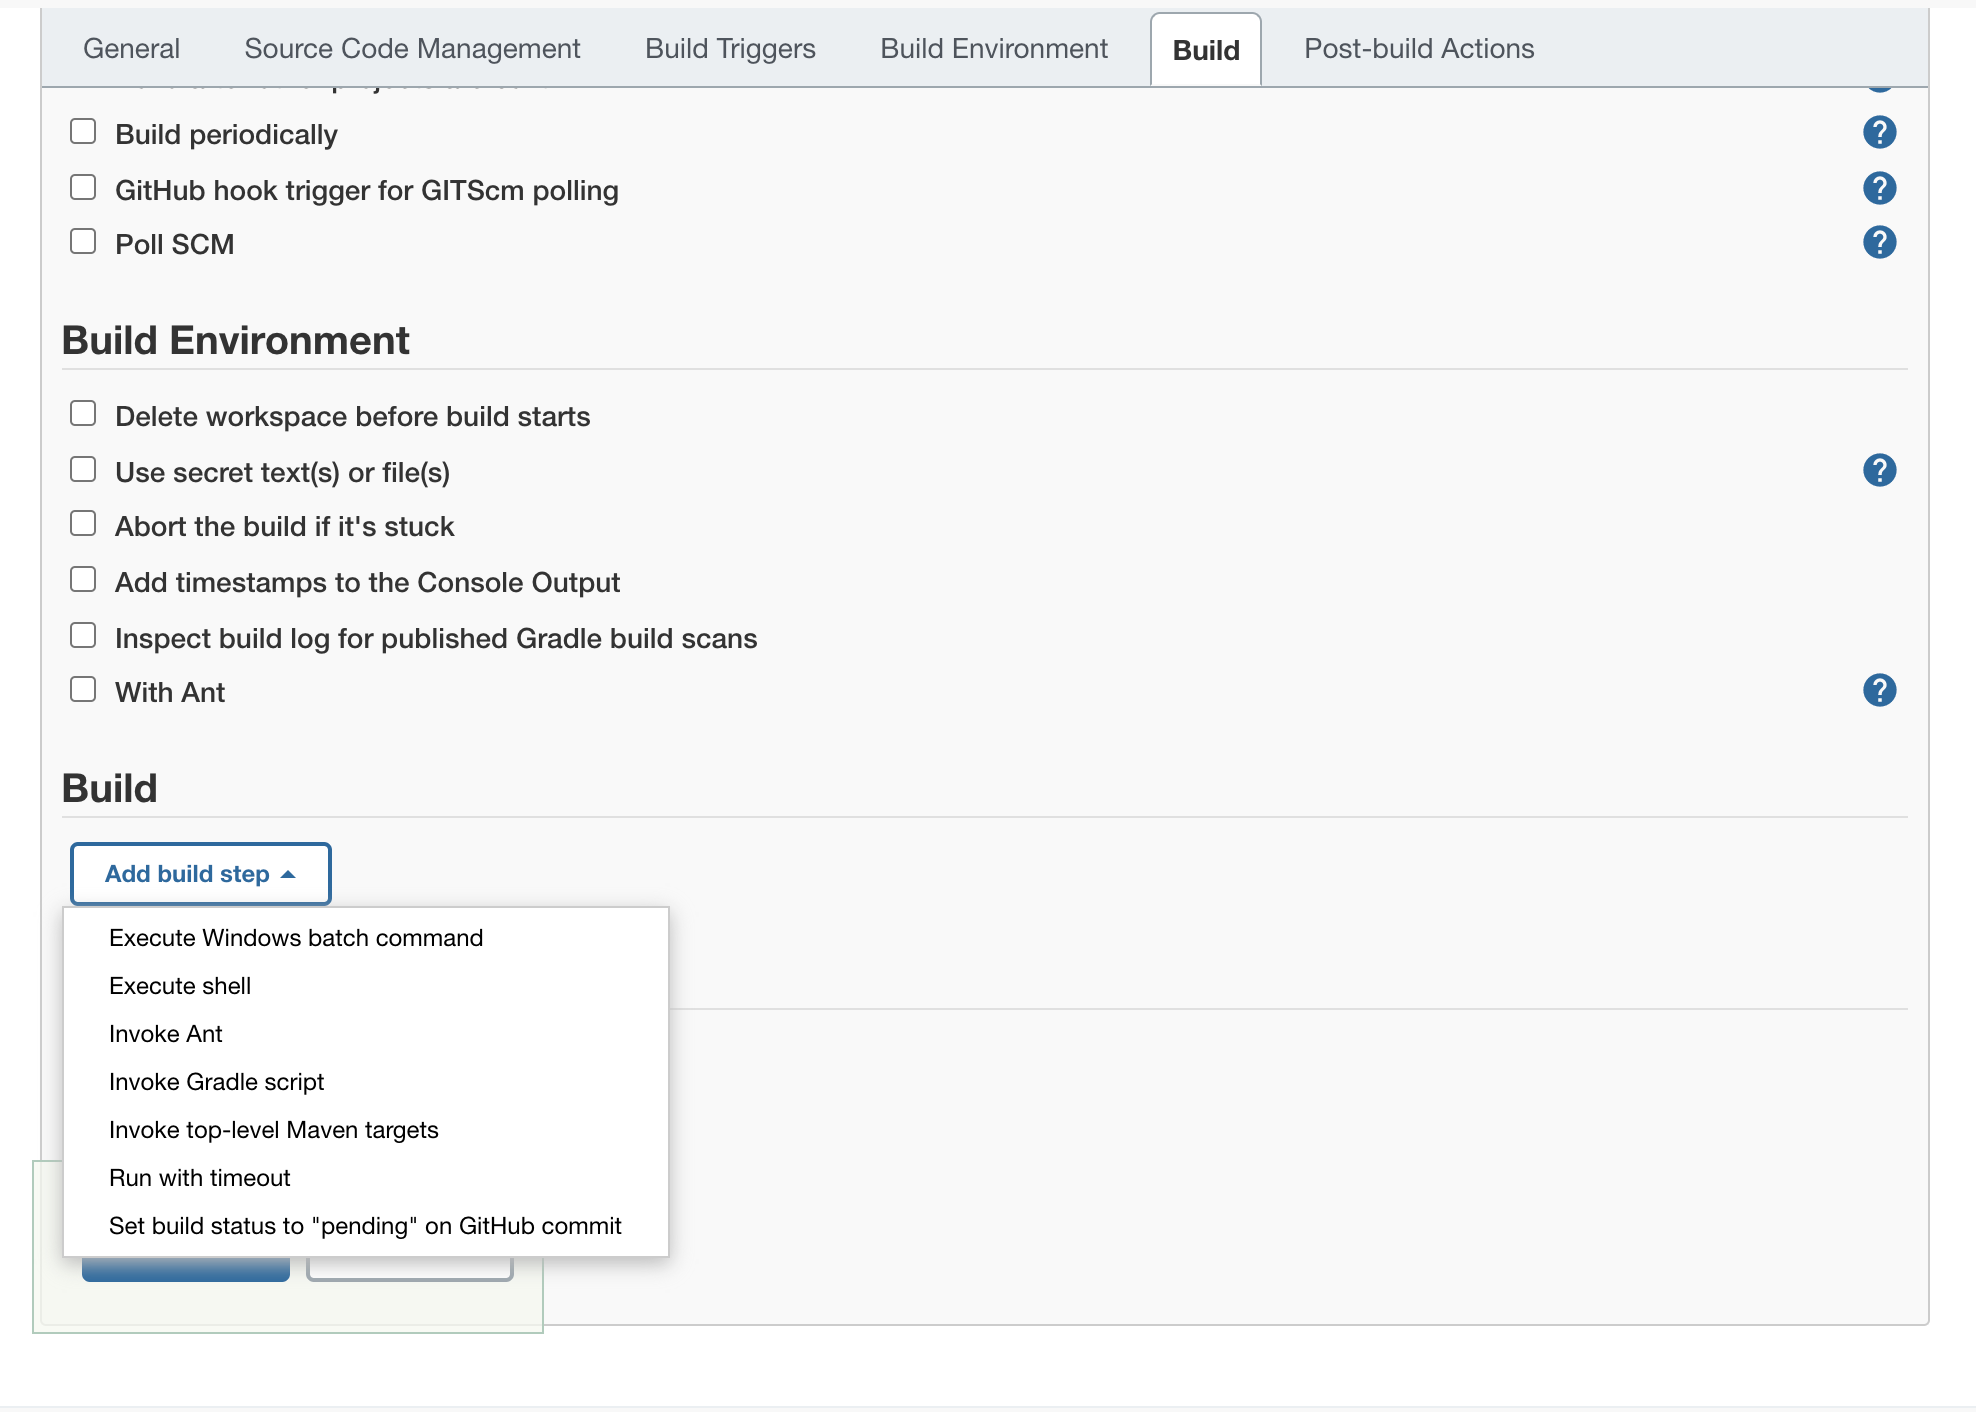The image size is (1976, 1412).
Task: Select Execute shell from build step menu
Action: pos(180,986)
